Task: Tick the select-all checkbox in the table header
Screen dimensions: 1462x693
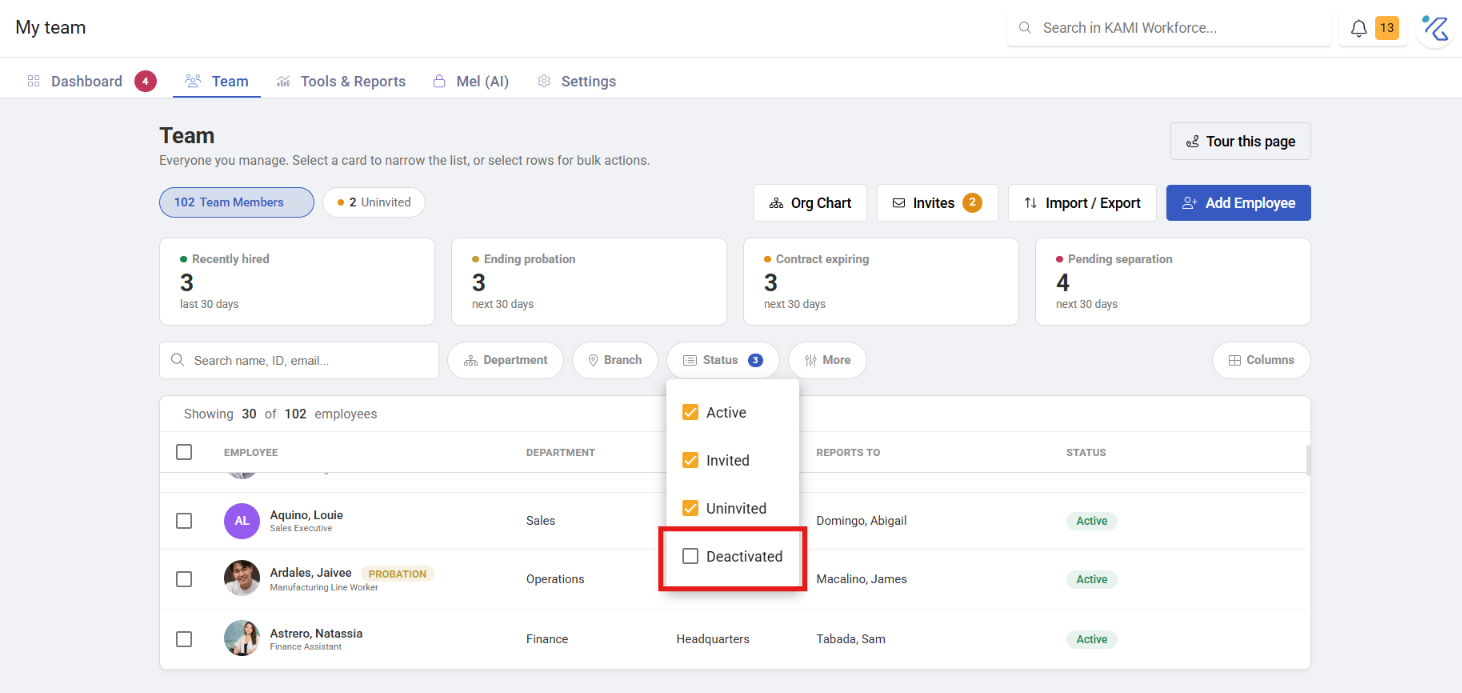Action: click(x=184, y=452)
